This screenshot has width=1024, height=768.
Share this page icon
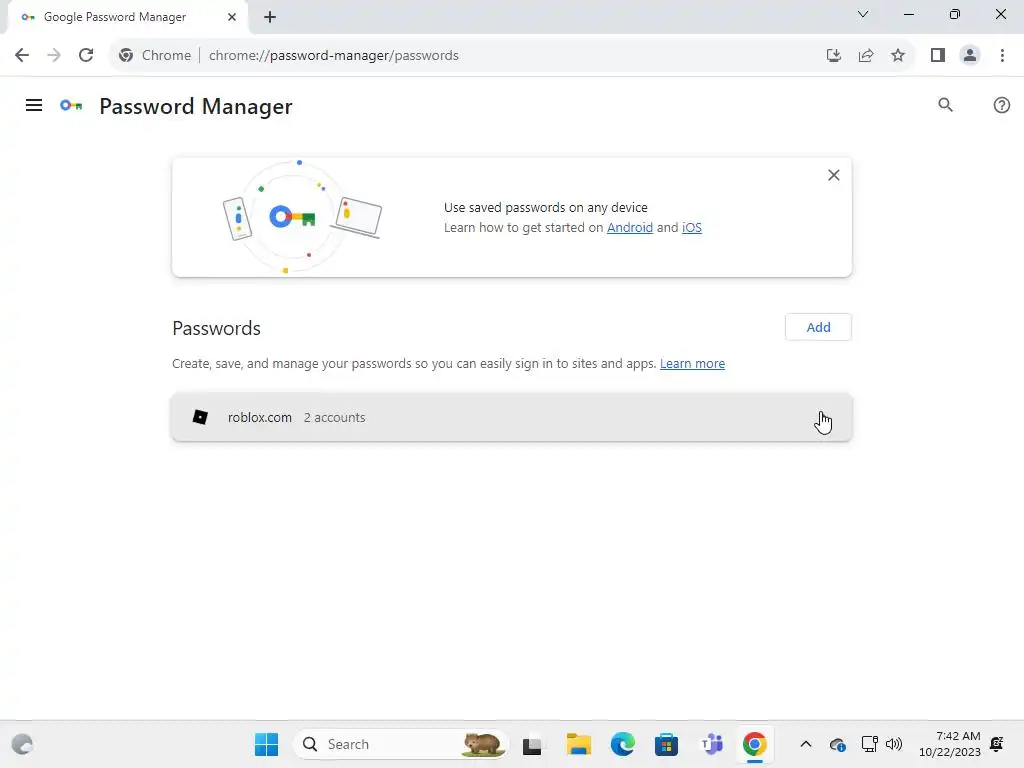[866, 55]
